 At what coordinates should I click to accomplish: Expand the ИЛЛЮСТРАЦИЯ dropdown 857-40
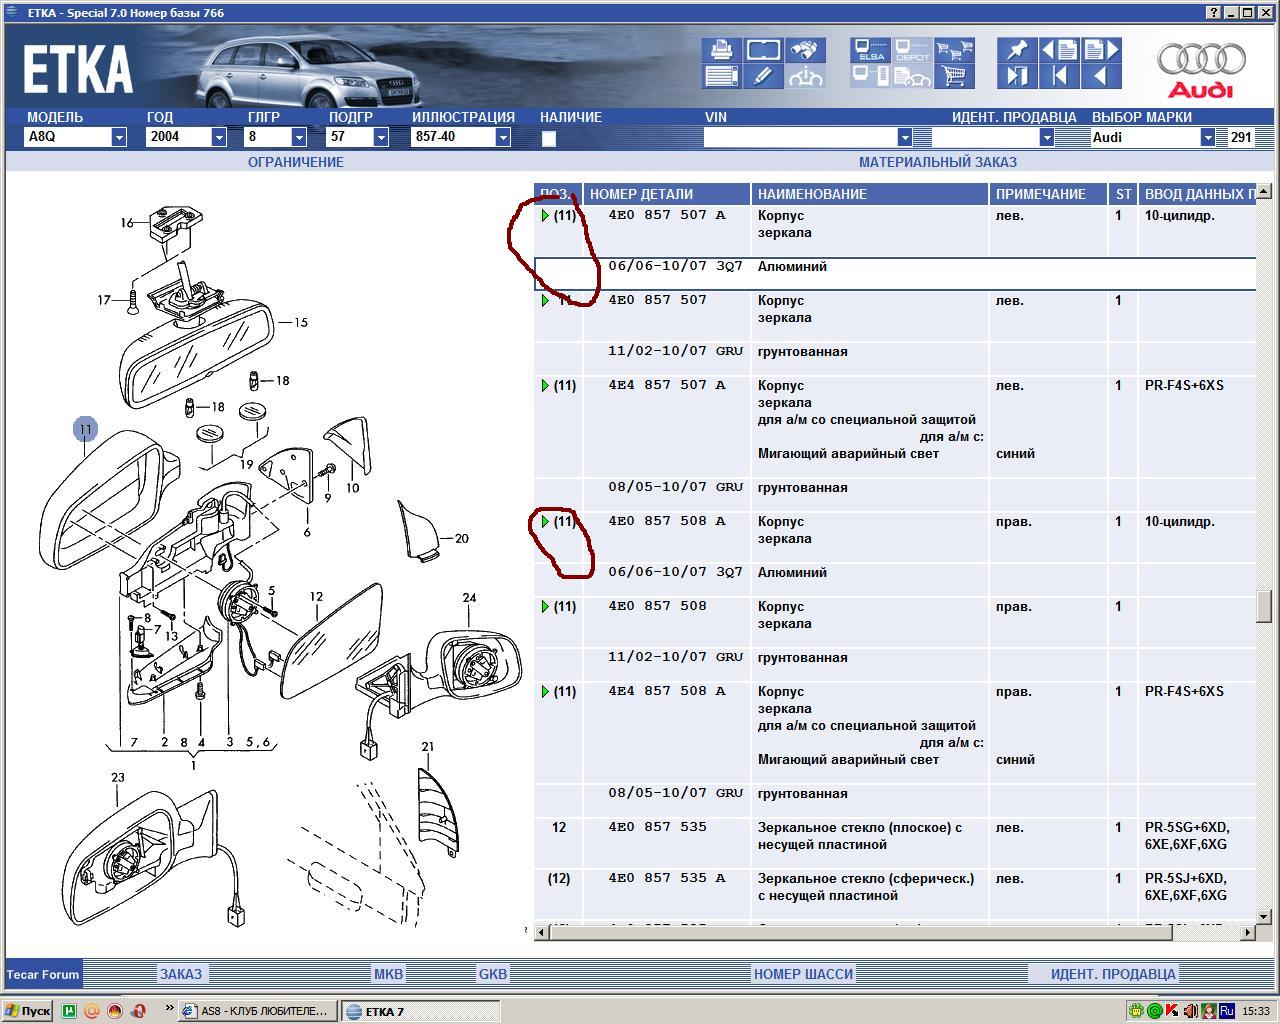502,137
